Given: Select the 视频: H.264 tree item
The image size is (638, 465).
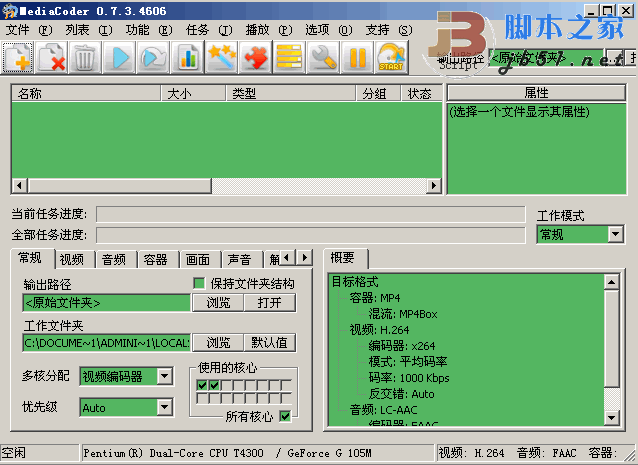Looking at the screenshot, I should (x=379, y=330).
